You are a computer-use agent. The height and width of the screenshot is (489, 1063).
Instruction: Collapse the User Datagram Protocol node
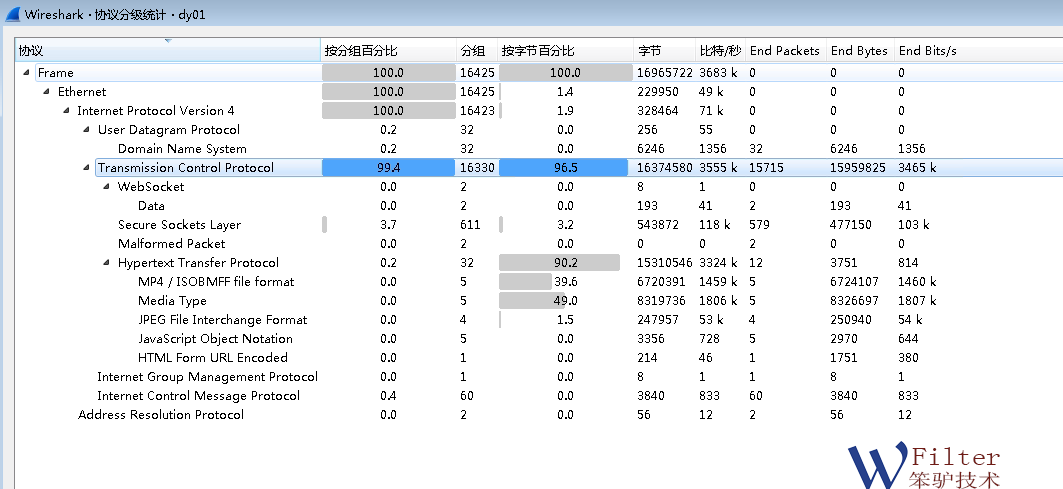[87, 130]
